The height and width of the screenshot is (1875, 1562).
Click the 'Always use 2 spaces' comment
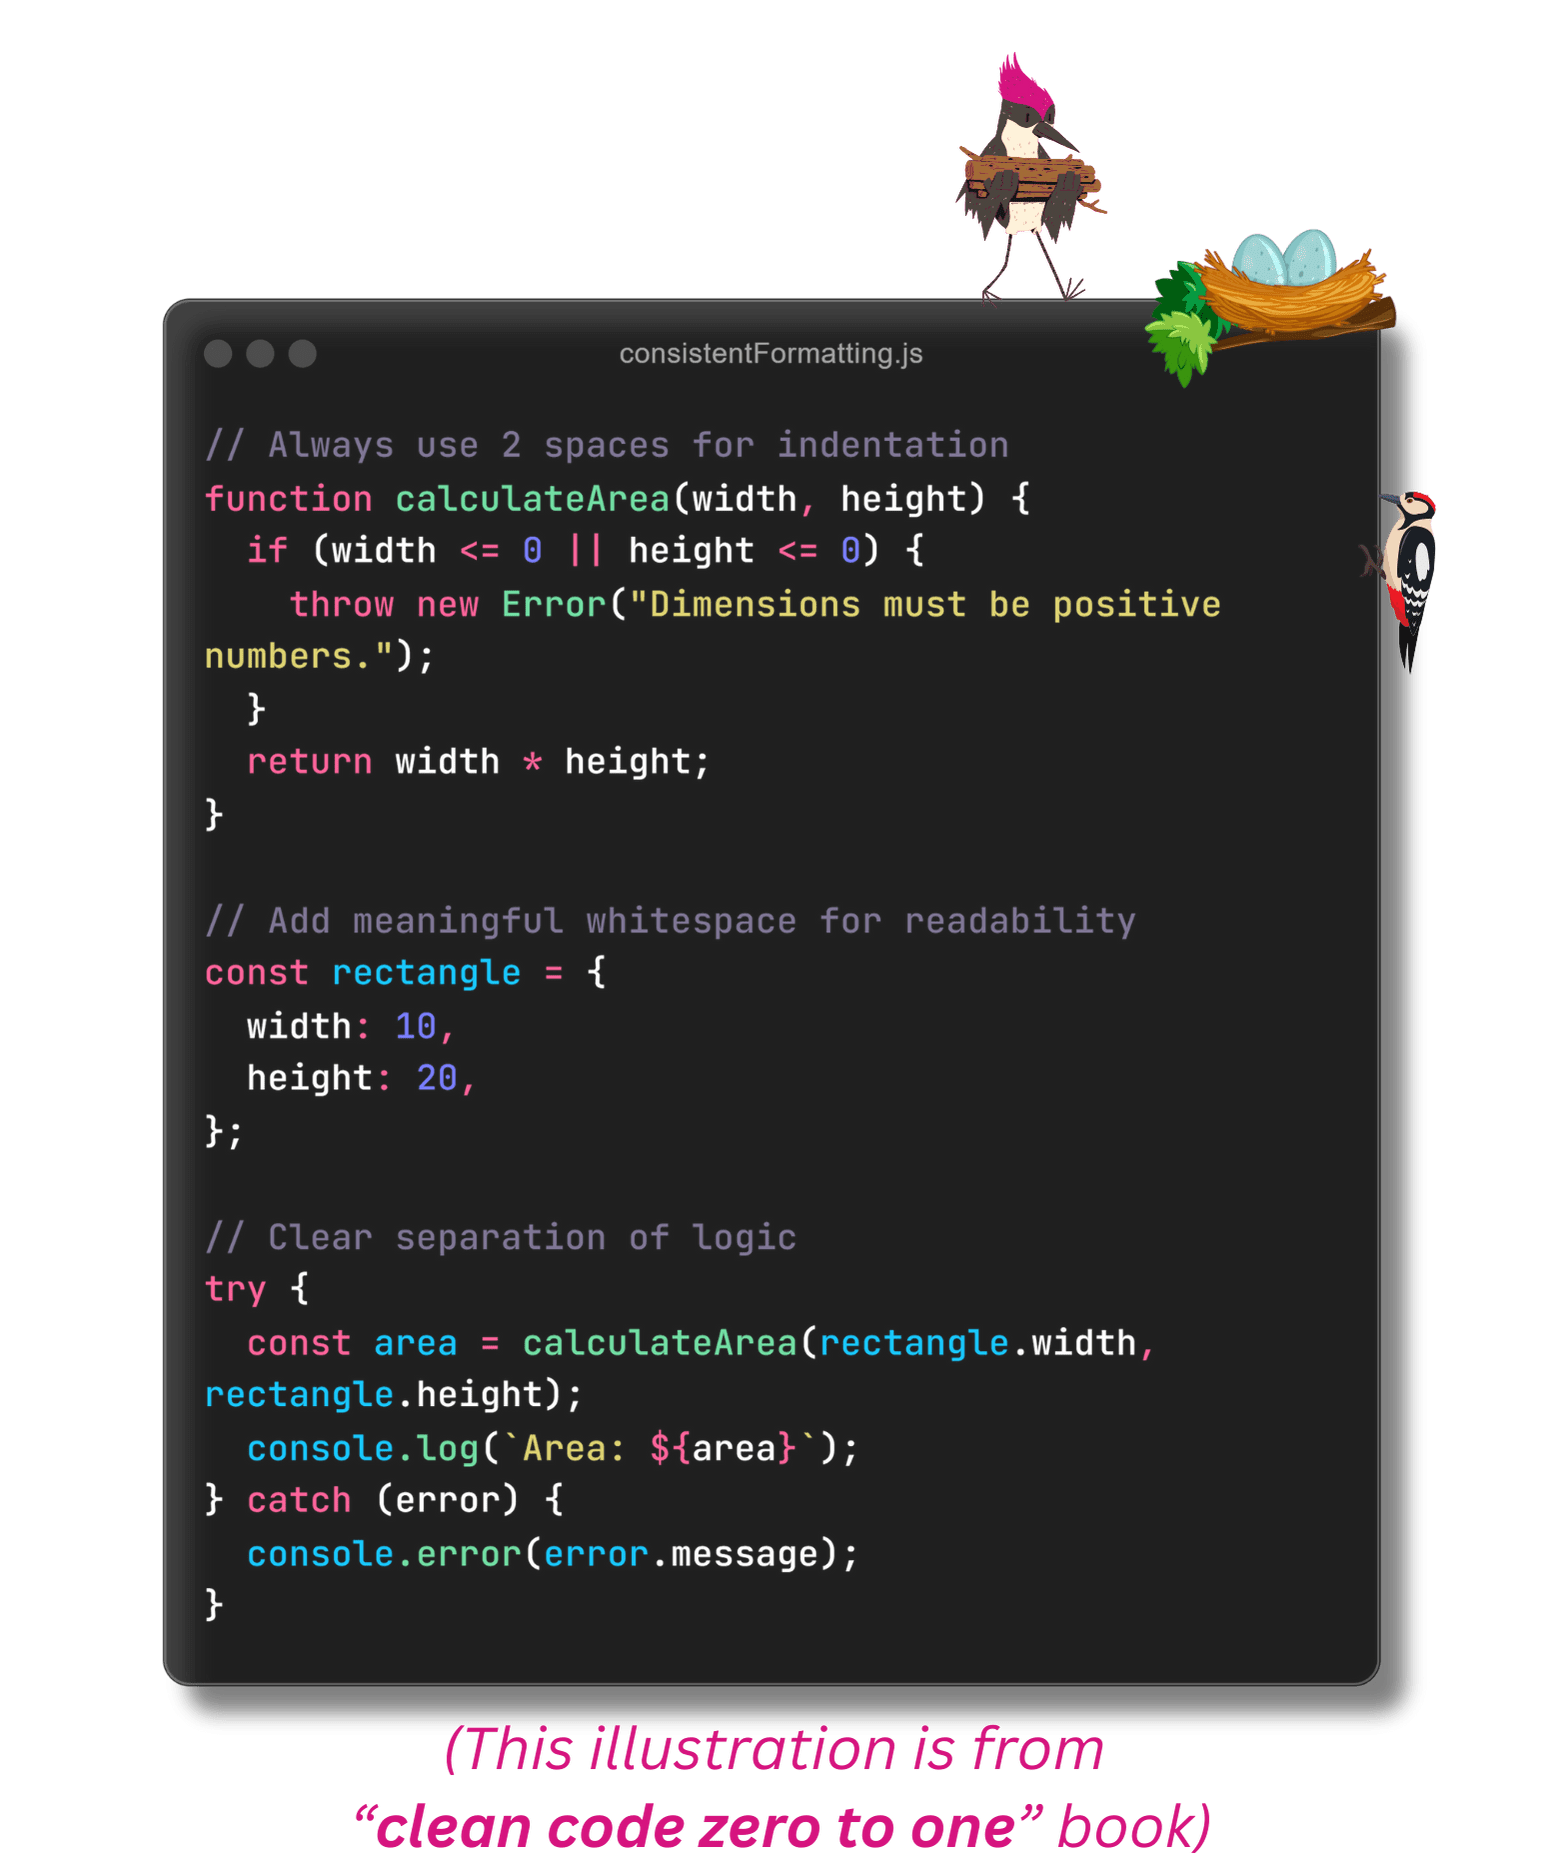click(x=607, y=445)
